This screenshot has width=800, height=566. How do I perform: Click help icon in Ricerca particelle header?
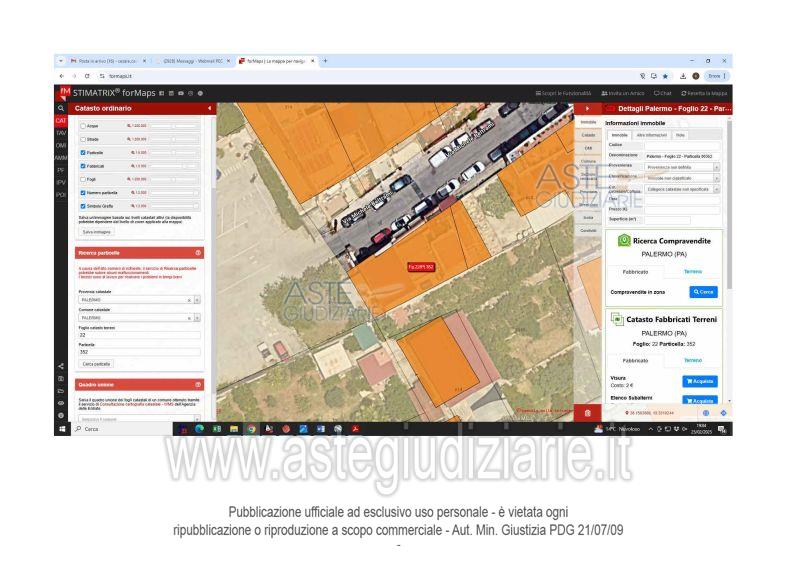pos(198,251)
